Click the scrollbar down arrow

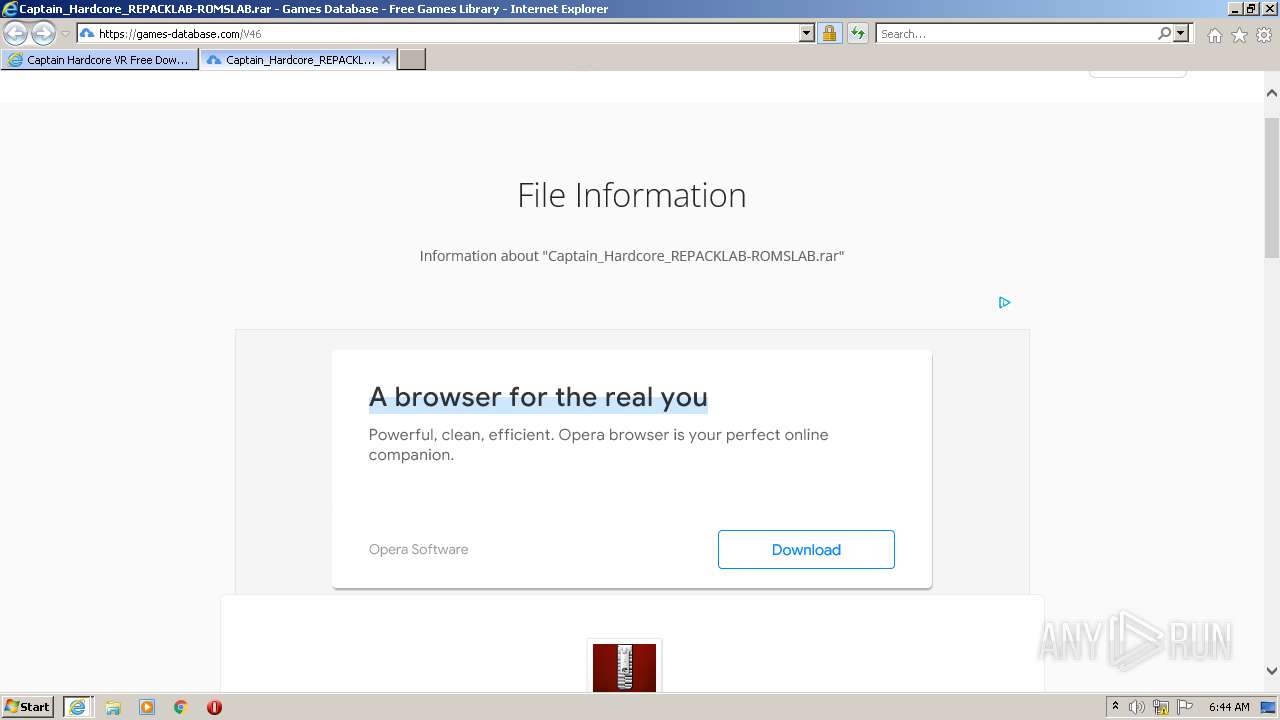tap(1272, 671)
